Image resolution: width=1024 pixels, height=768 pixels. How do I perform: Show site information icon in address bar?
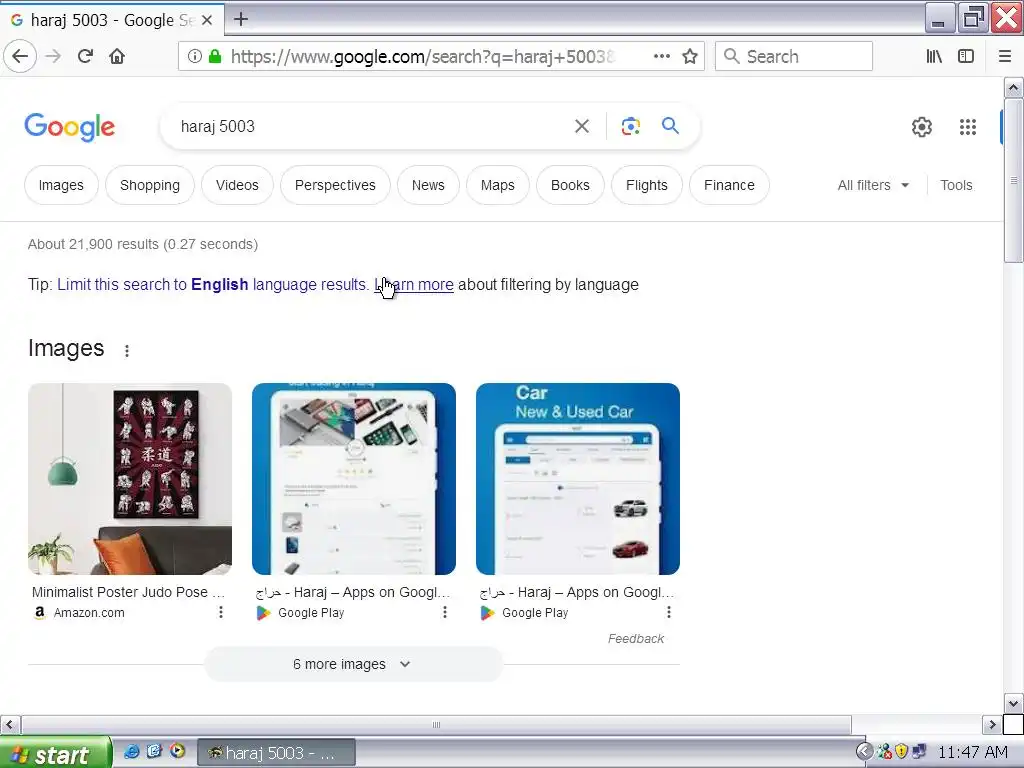pyautogui.click(x=195, y=56)
